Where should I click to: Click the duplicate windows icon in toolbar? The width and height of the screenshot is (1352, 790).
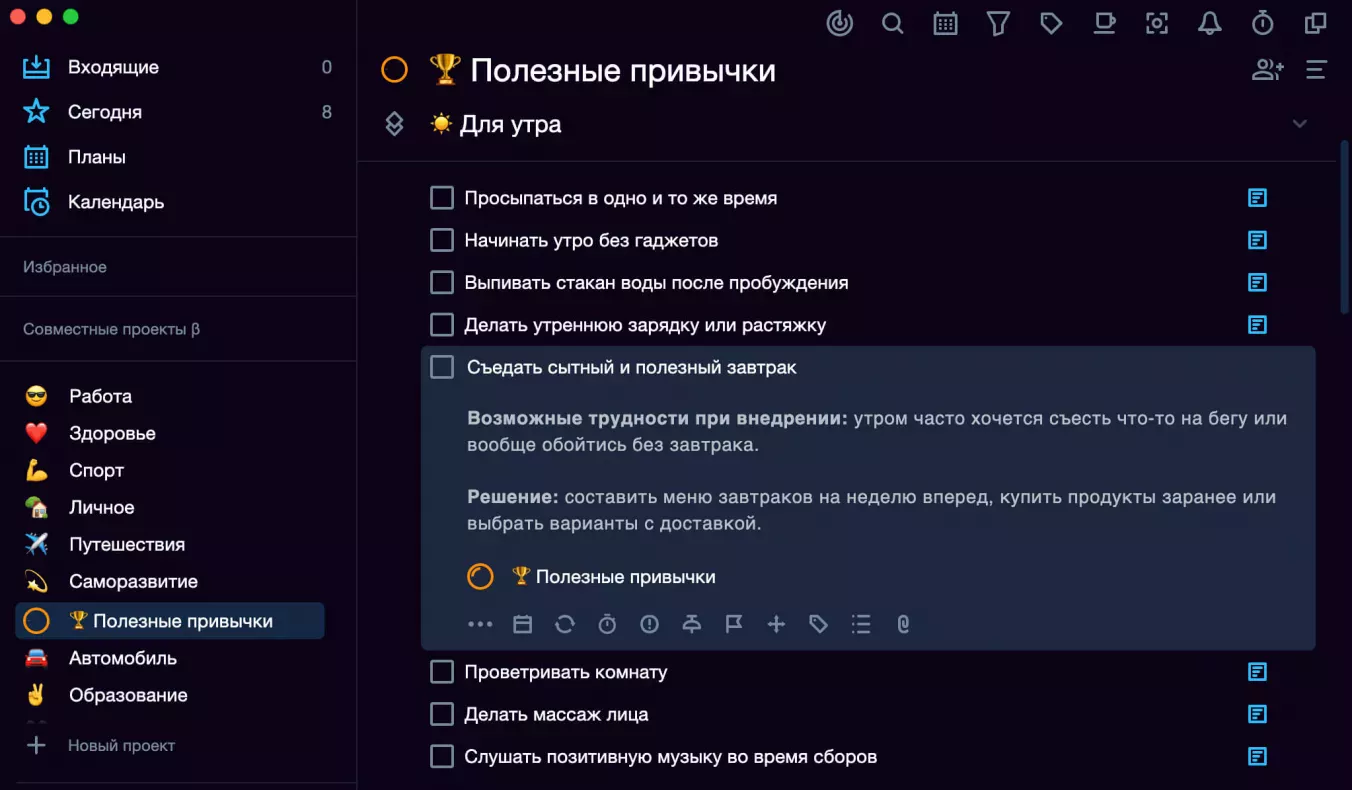[1316, 23]
